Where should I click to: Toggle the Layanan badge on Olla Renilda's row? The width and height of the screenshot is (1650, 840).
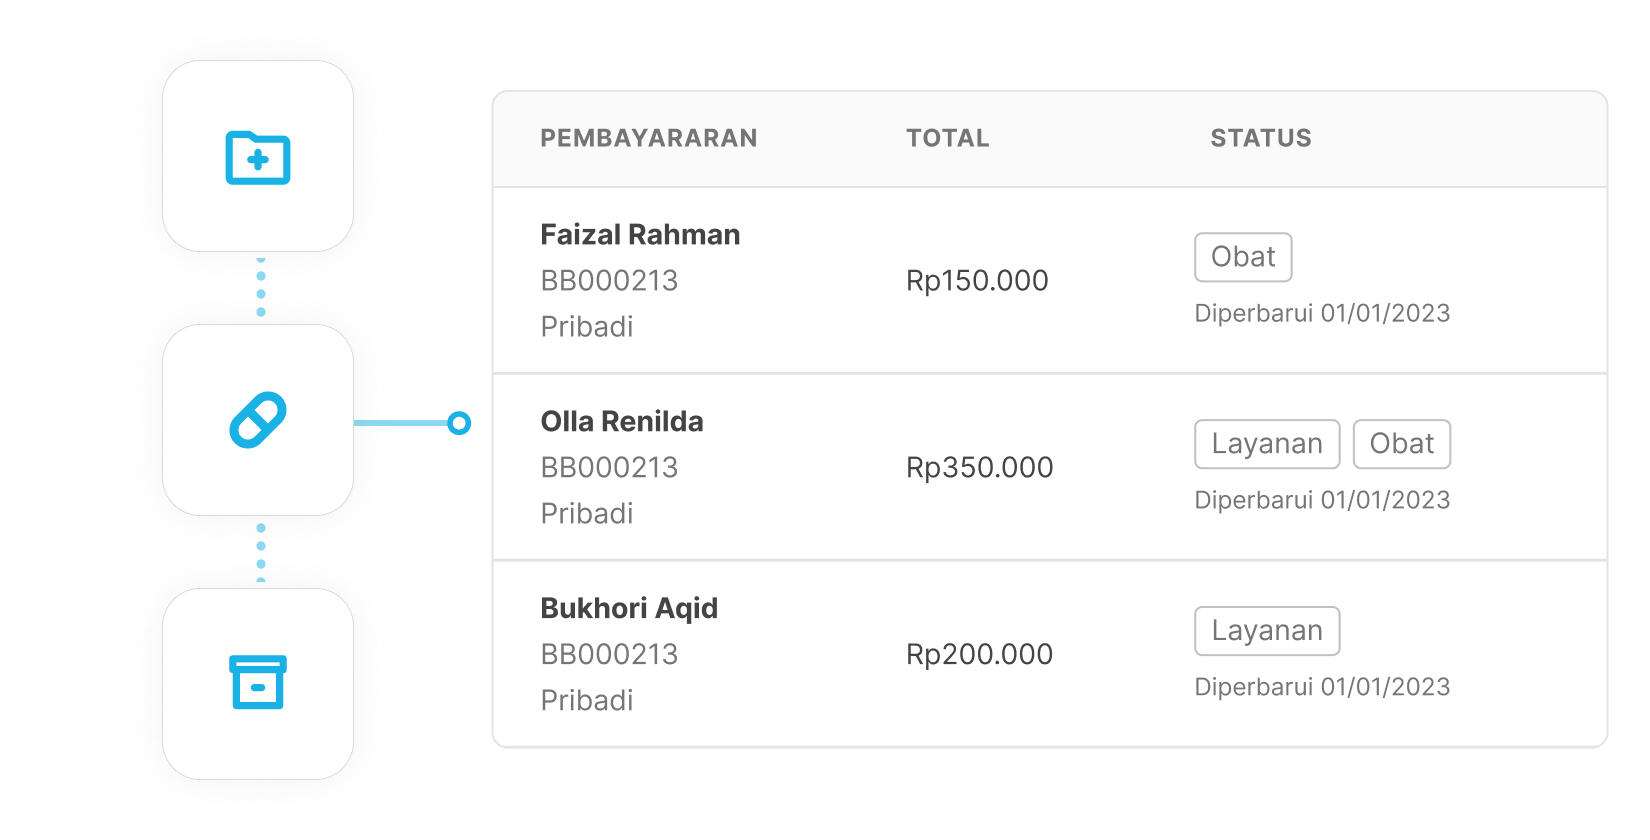[x=1266, y=444]
